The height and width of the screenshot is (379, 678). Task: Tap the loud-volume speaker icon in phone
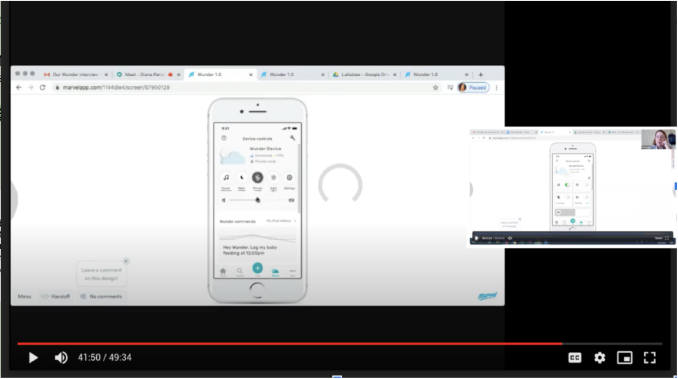click(x=291, y=200)
